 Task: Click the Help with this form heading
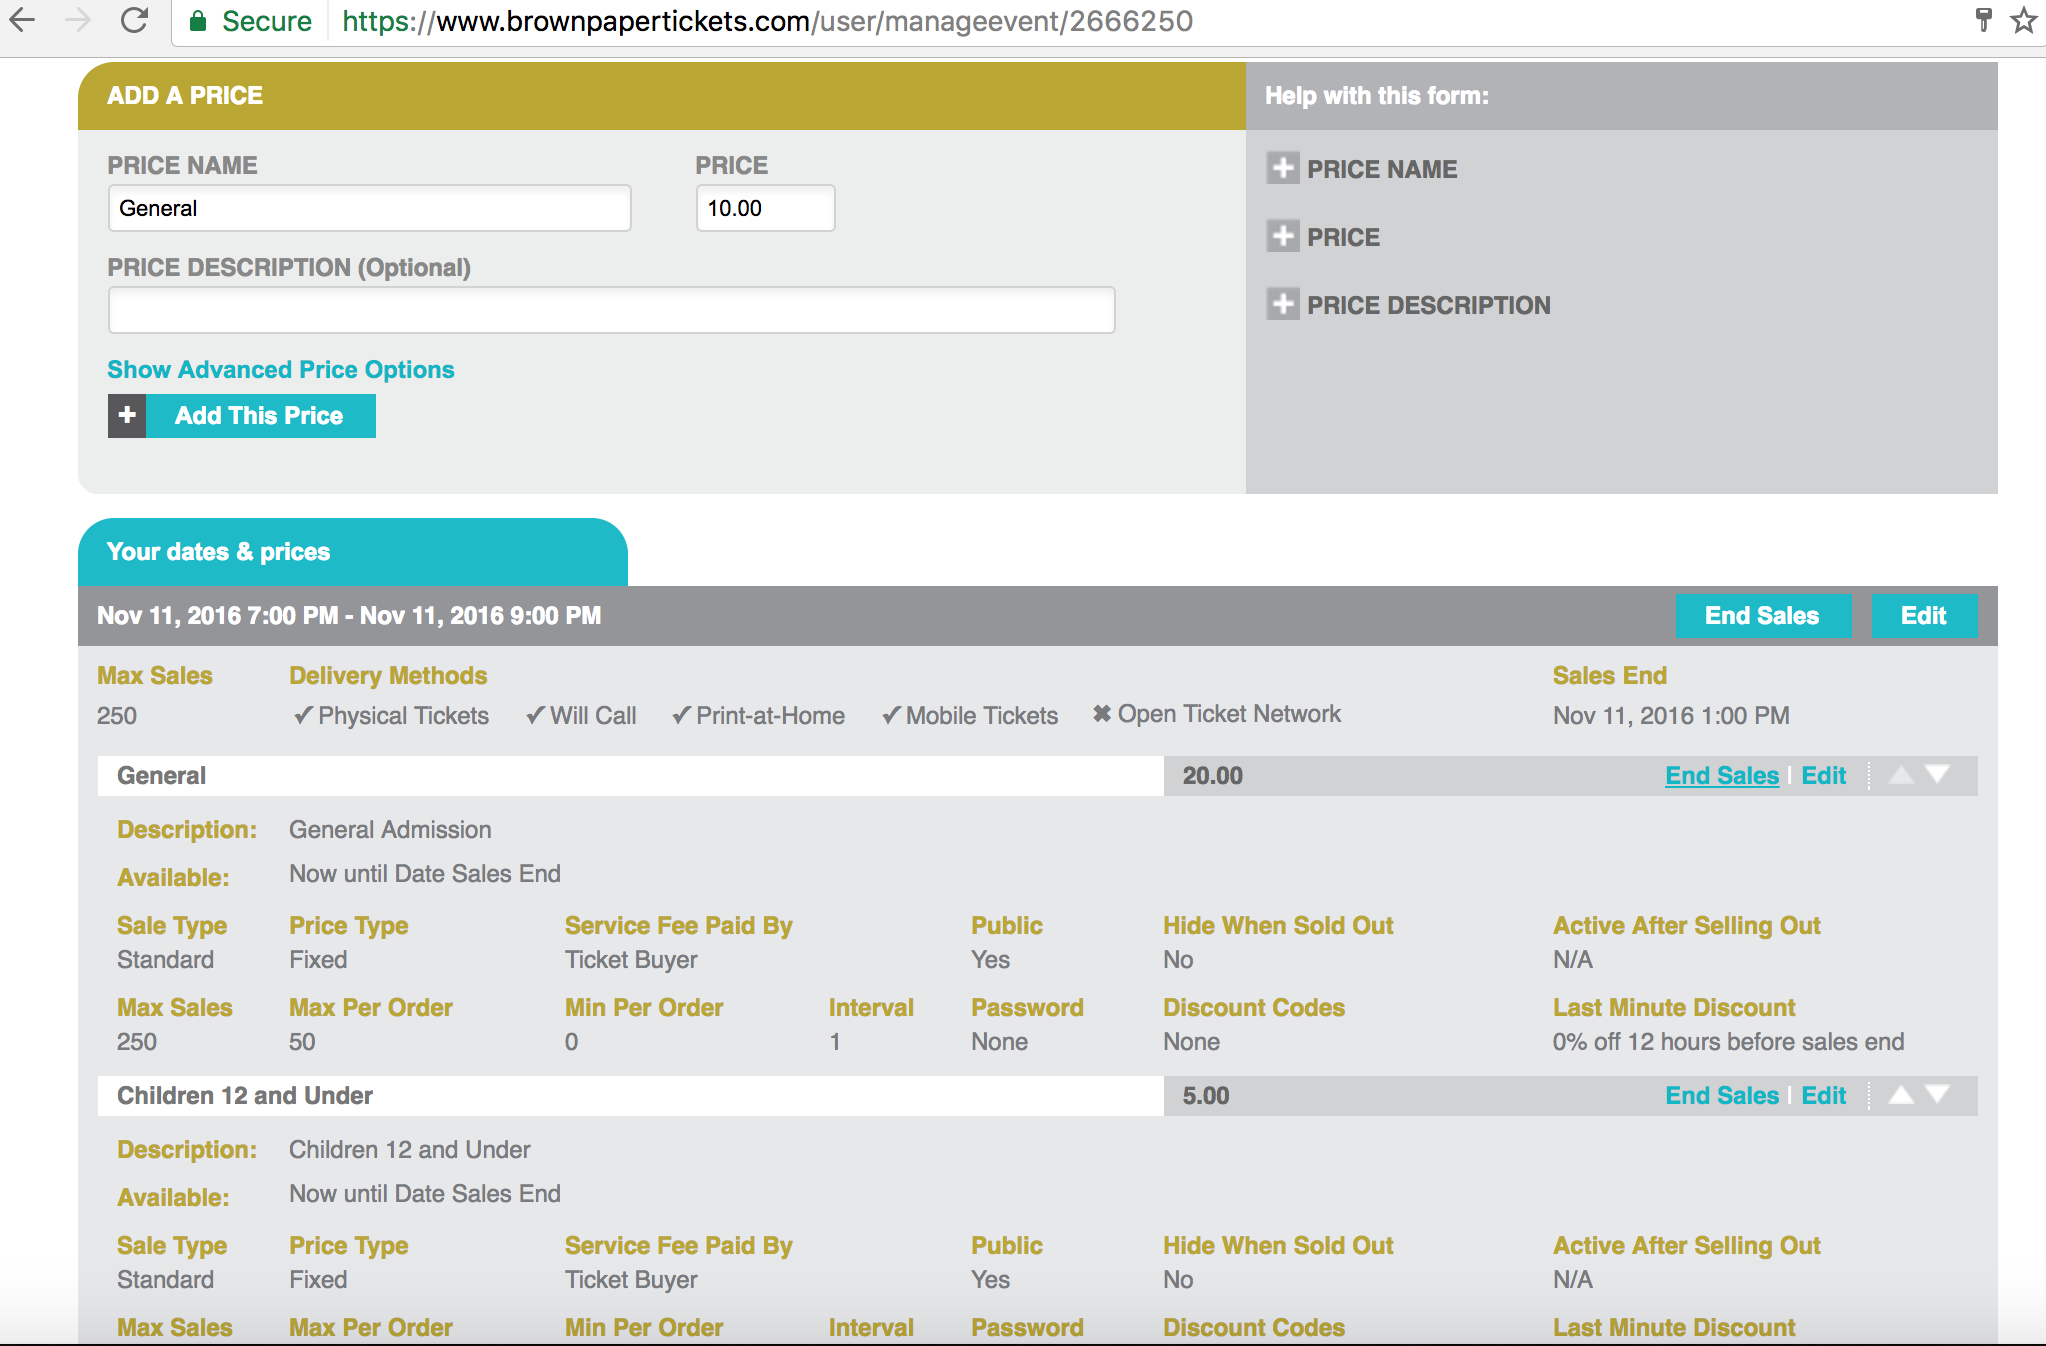pyautogui.click(x=1377, y=96)
